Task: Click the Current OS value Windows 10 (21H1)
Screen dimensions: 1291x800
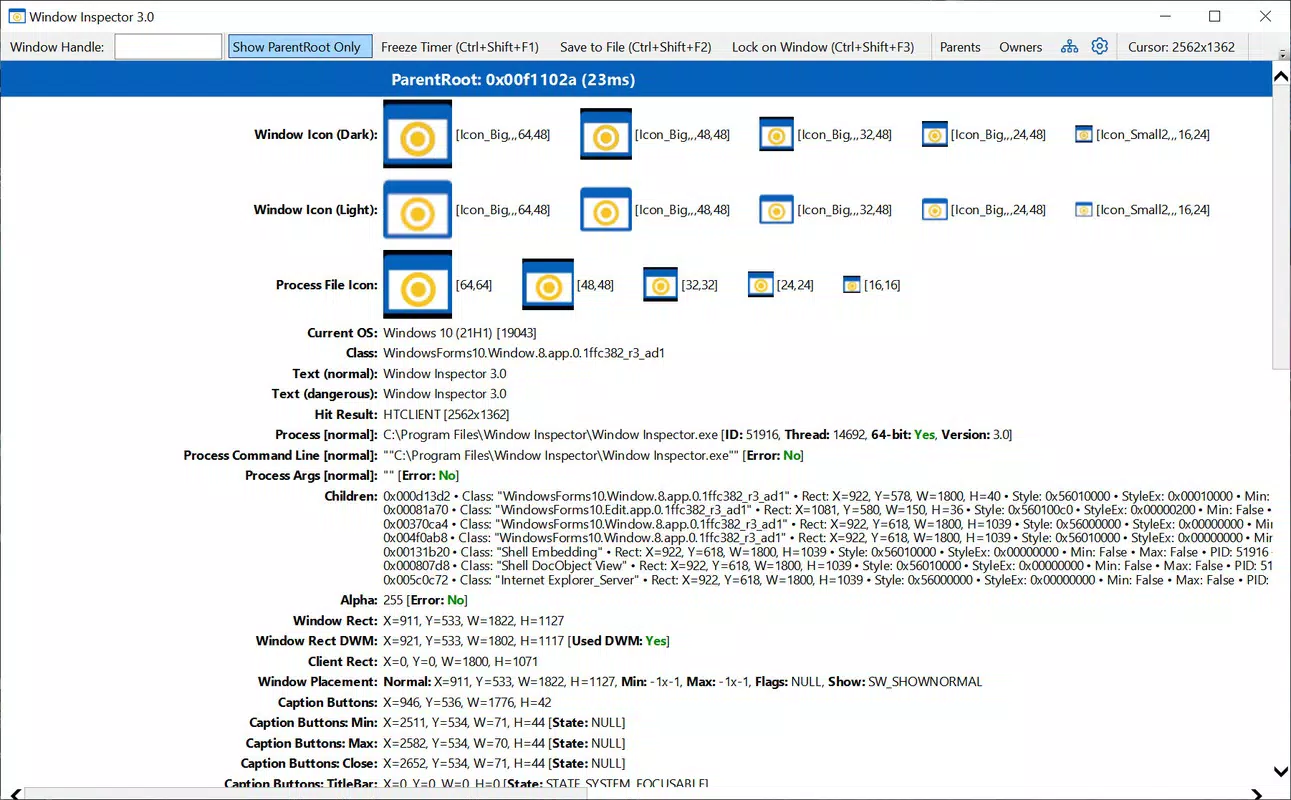Action: pyautogui.click(x=462, y=333)
